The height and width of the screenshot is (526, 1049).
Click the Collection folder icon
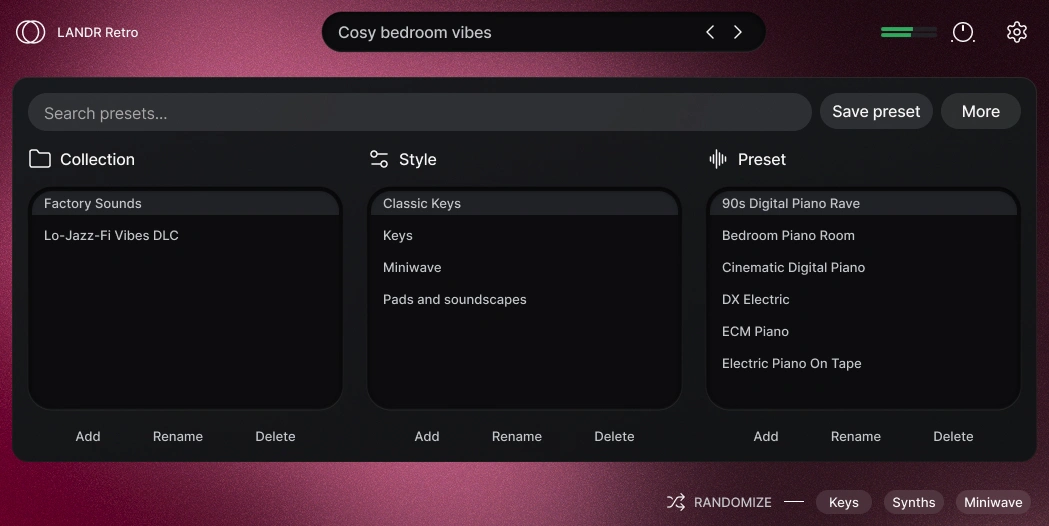click(x=39, y=159)
